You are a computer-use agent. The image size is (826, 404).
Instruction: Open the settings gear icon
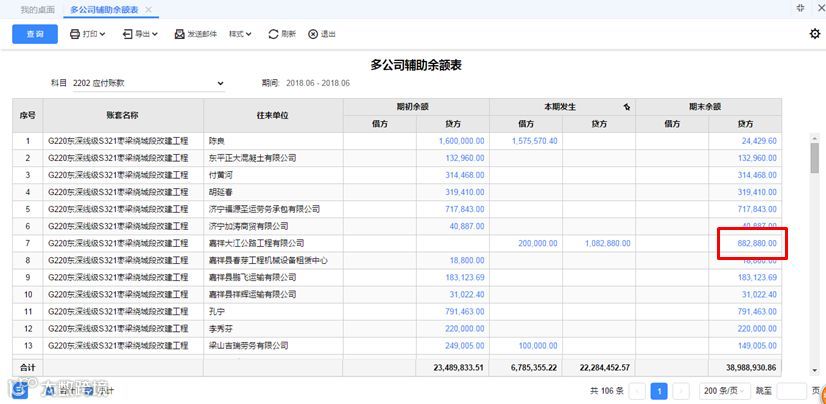point(814,34)
